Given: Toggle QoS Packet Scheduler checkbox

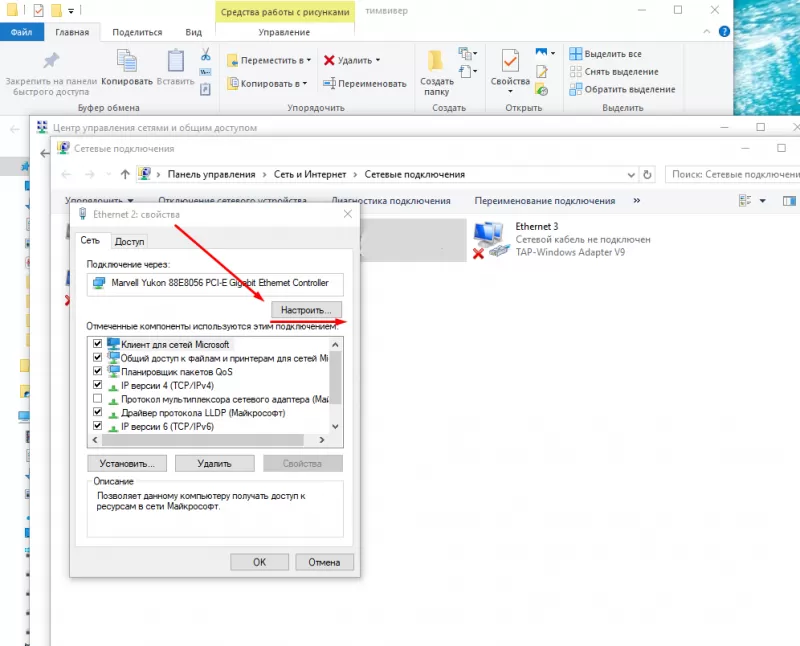Looking at the screenshot, I should (x=97, y=371).
